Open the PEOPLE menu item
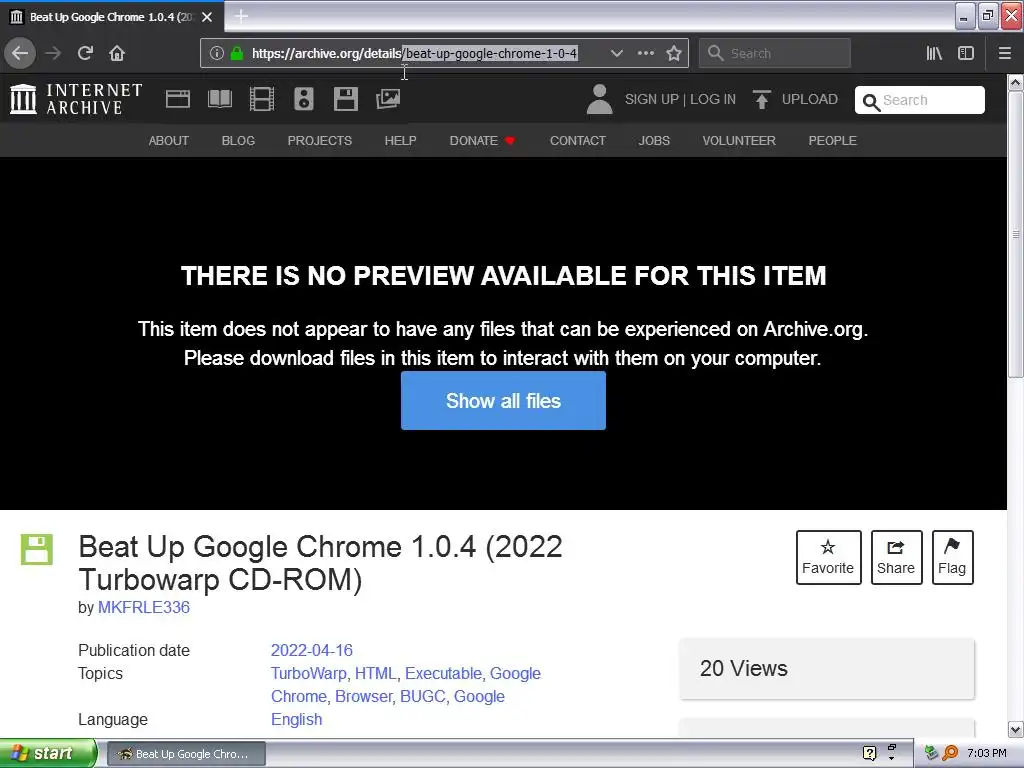Image resolution: width=1024 pixels, height=768 pixels. pyautogui.click(x=832, y=140)
